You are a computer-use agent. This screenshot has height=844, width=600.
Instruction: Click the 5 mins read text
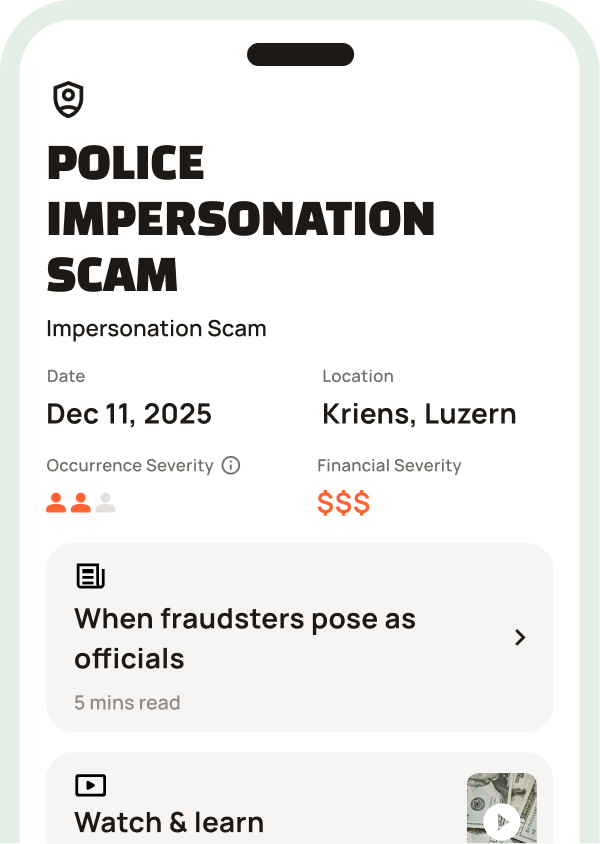(x=127, y=703)
